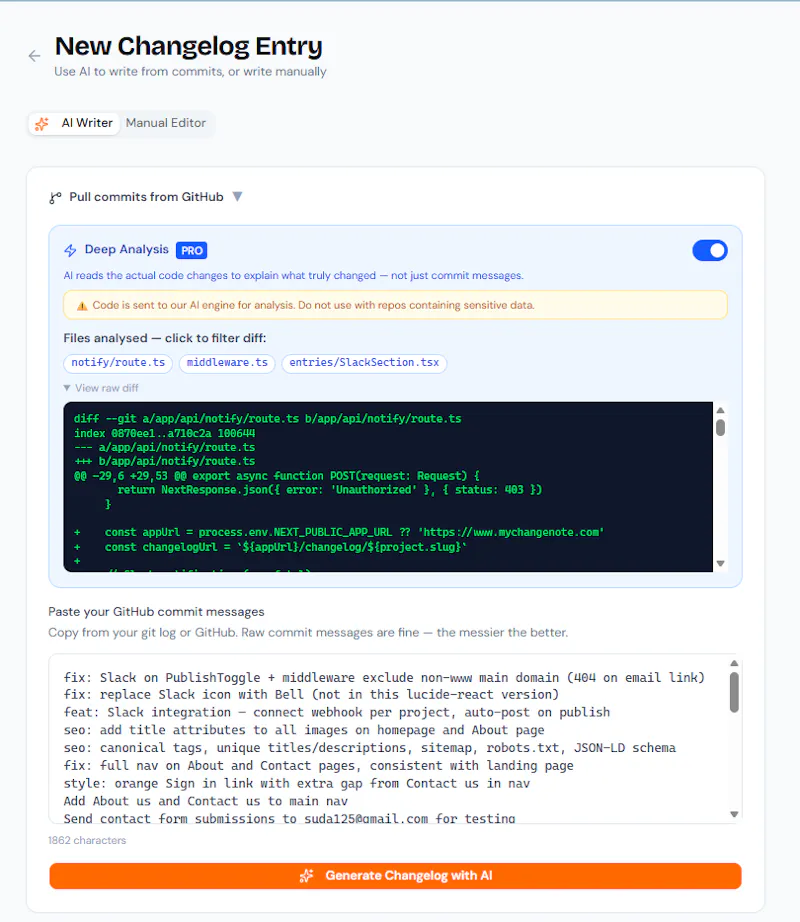
Task: Click the AI Writer sparkle icon
Action: pos(42,123)
